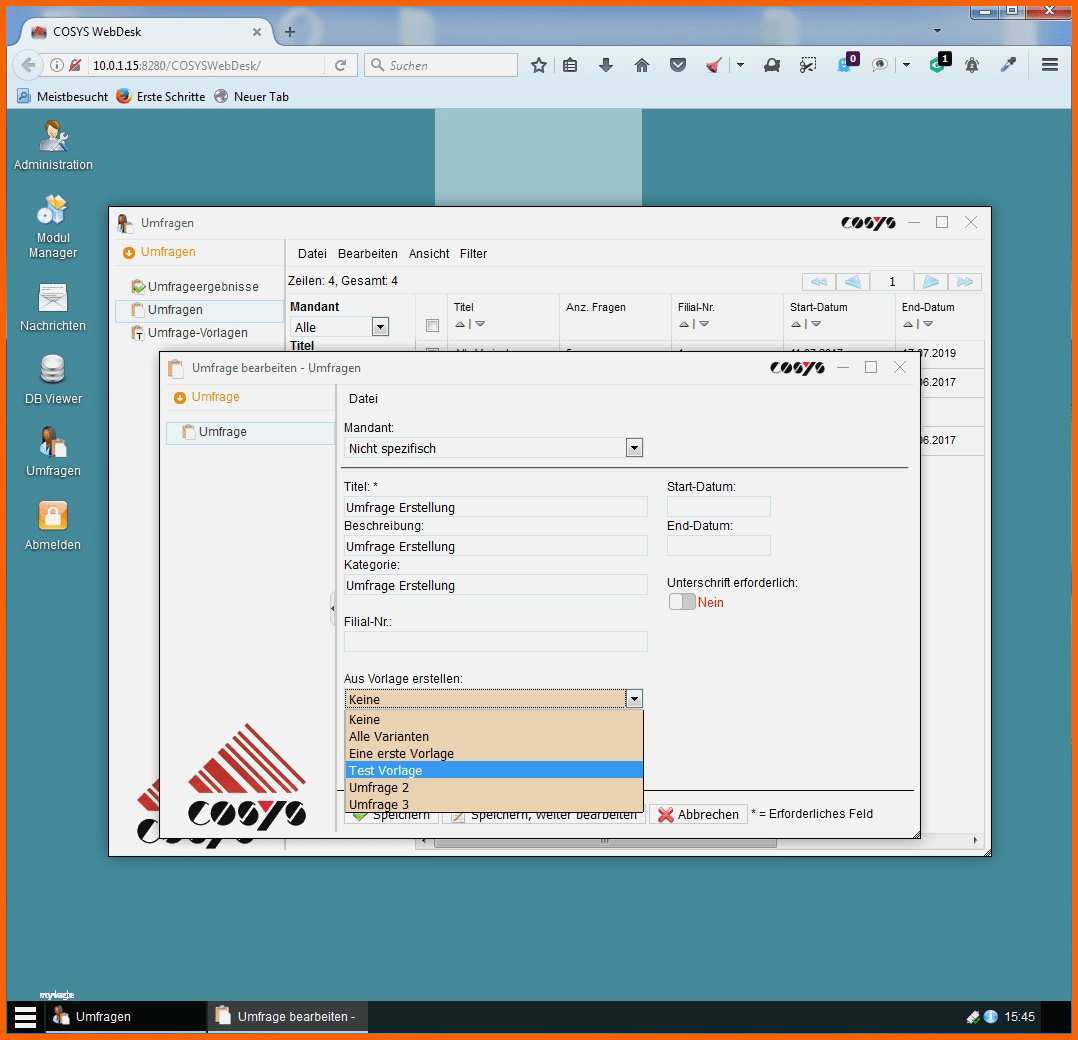Open the Firefox hamburger menu
This screenshot has width=1078, height=1040.
point(1049,65)
